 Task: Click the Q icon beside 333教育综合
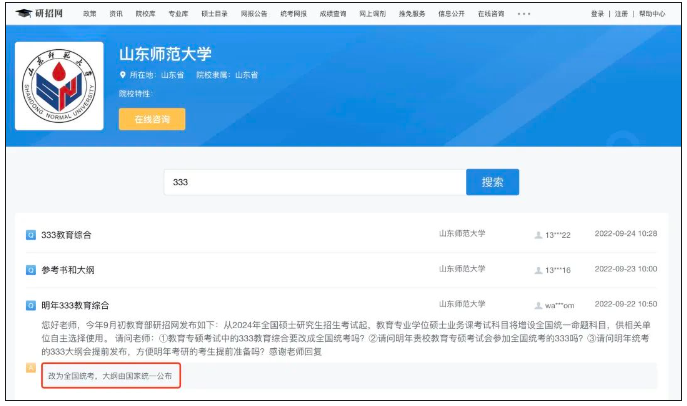click(31, 235)
